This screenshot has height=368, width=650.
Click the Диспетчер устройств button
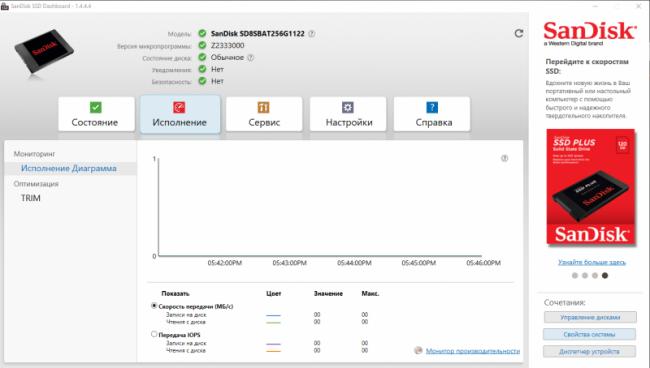coord(589,351)
